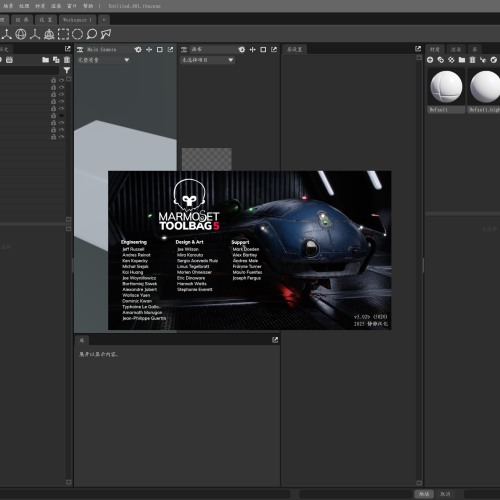The image size is (500, 500).
Task: Click the duplicate icon in scene panel
Action: 56,60
